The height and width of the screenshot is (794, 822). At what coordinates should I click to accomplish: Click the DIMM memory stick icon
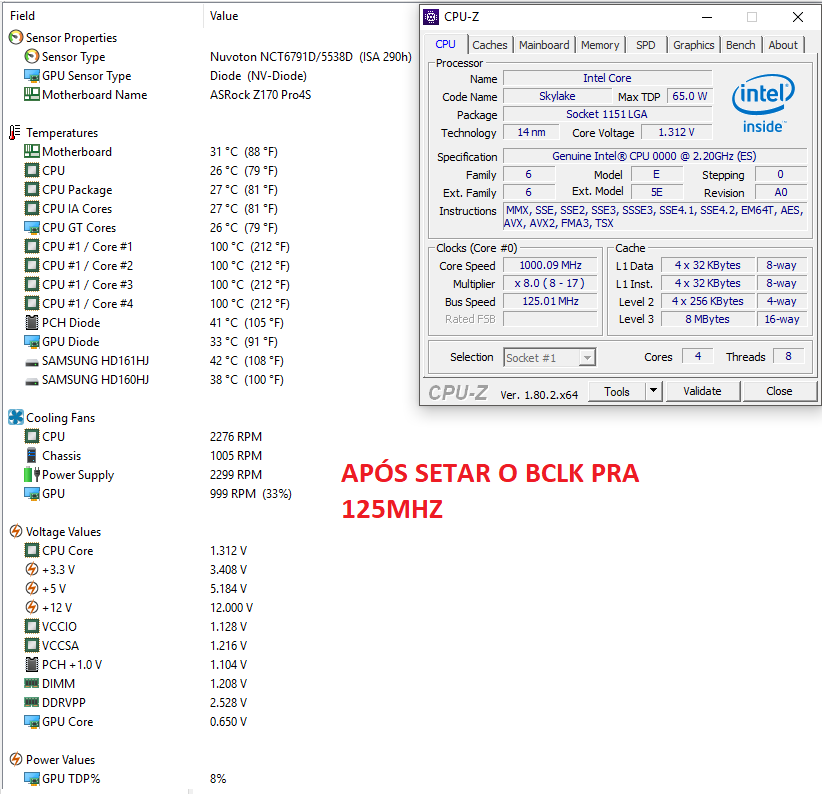click(32, 683)
